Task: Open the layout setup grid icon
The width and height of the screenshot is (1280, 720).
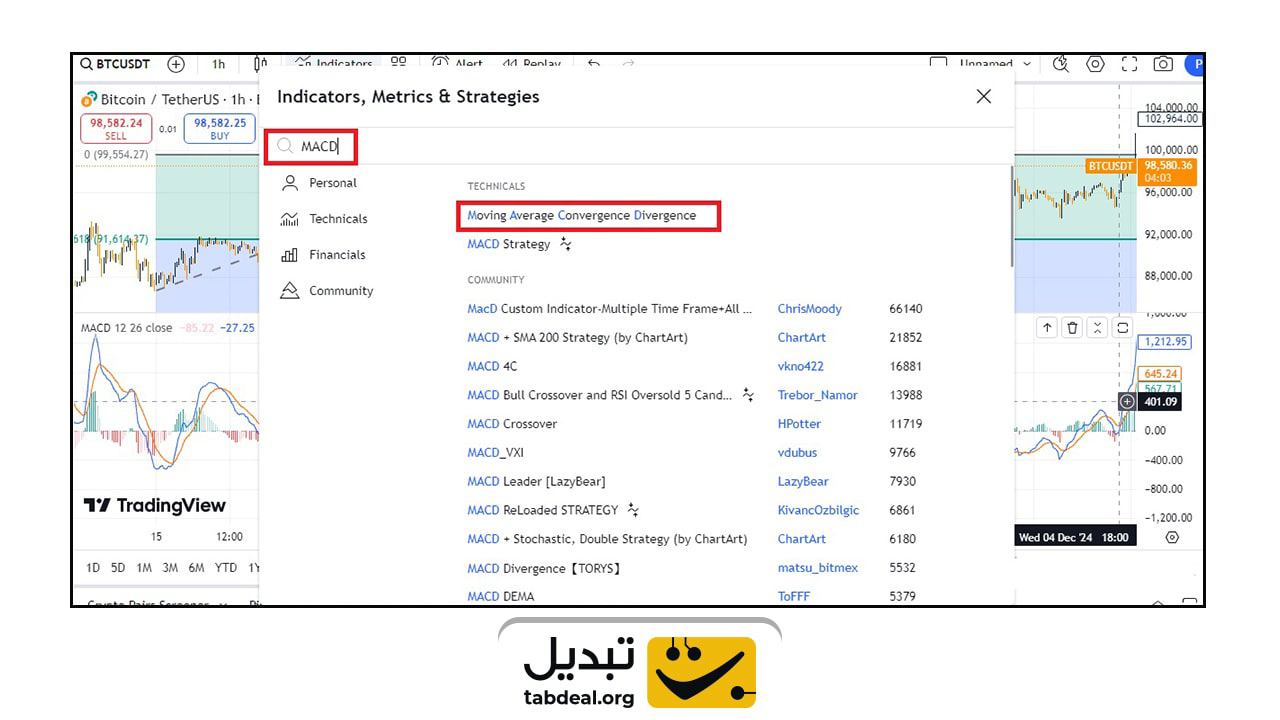Action: (x=399, y=62)
